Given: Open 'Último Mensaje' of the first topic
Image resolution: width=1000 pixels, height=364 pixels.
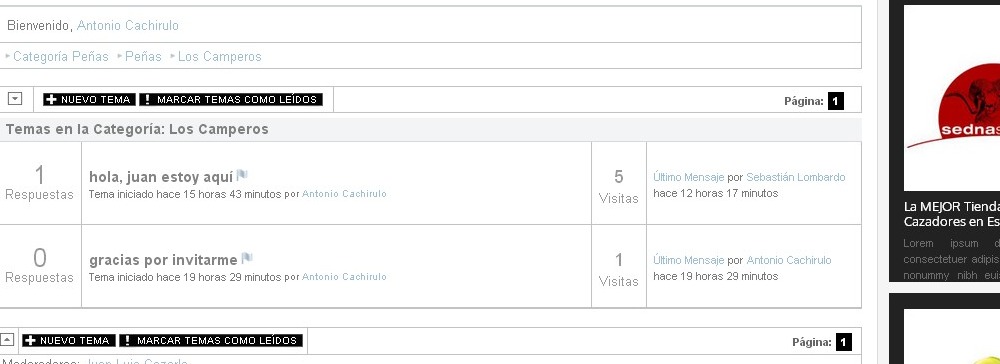Looking at the screenshot, I should point(688,177).
